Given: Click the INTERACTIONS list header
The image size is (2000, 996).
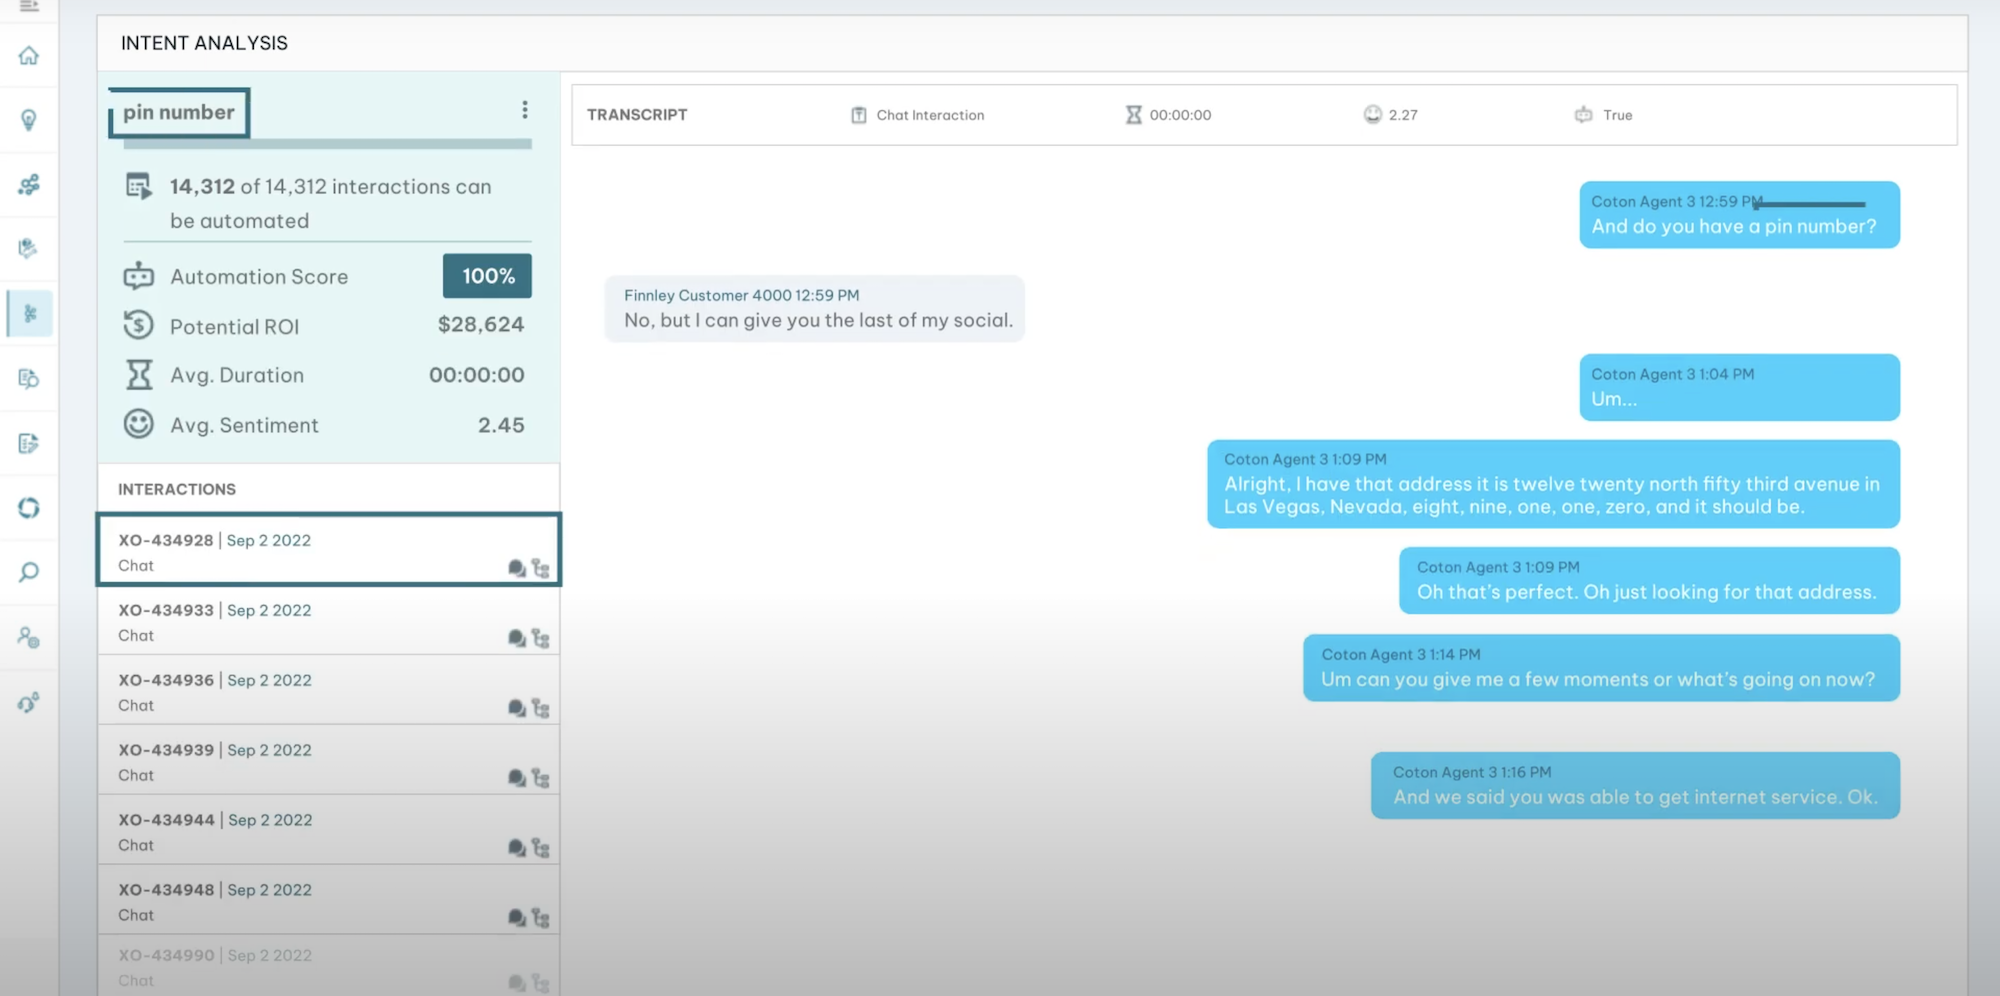Looking at the screenshot, I should 177,489.
